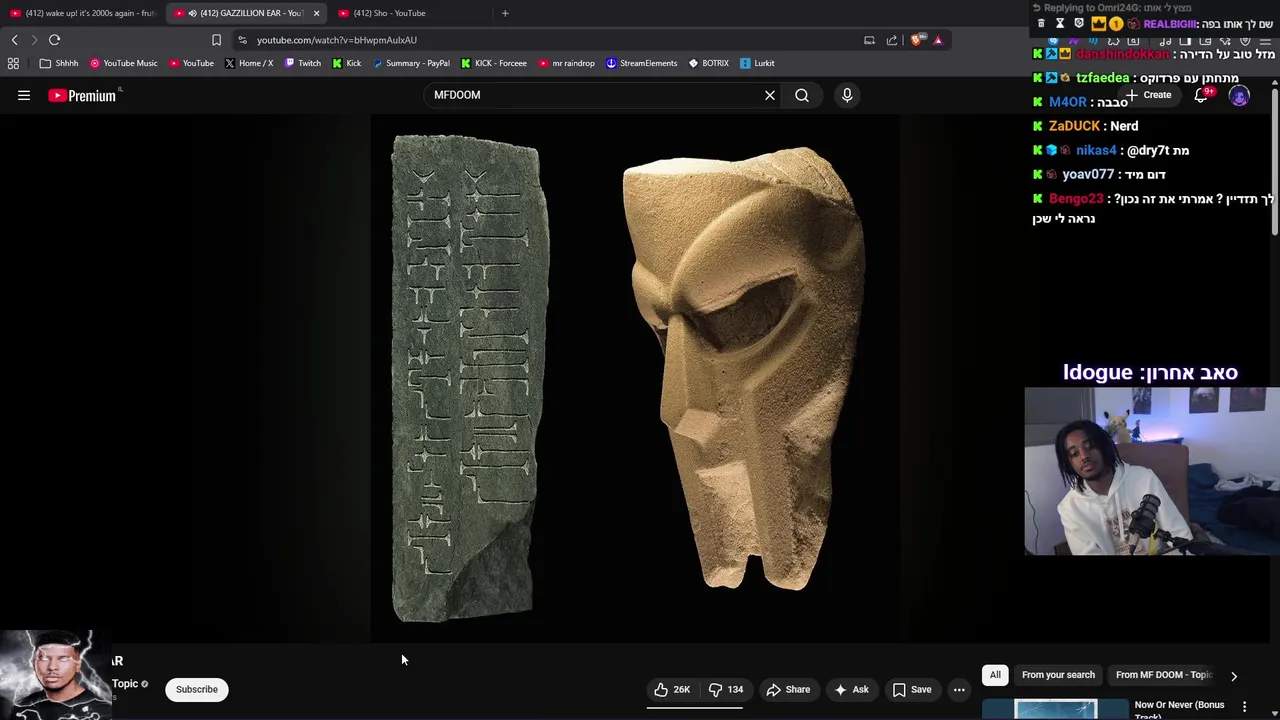Open the Summary - PayPal bookmark
The image size is (1280, 720).
pyautogui.click(x=411, y=63)
